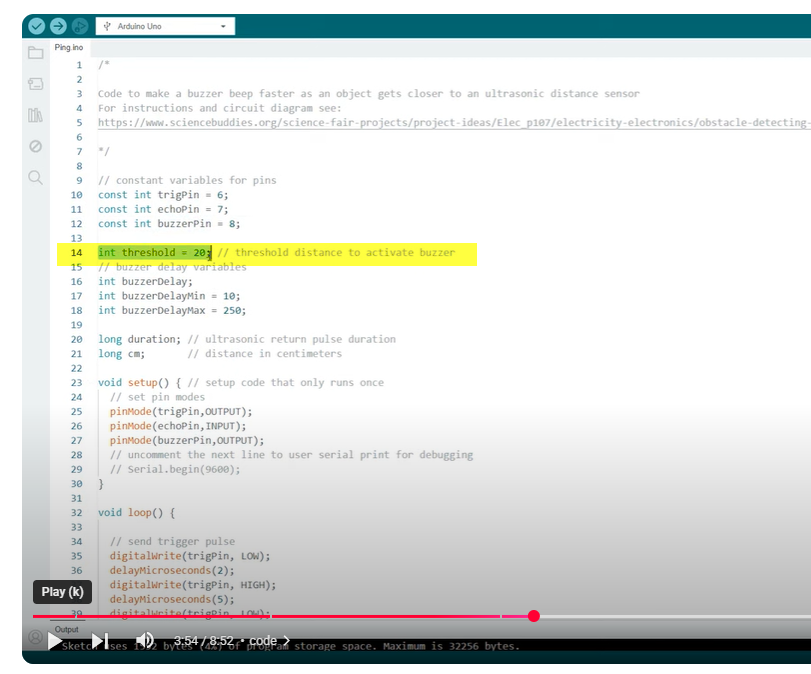Open the Library Manager books icon
Image resolution: width=811 pixels, height=674 pixels.
[x=36, y=115]
